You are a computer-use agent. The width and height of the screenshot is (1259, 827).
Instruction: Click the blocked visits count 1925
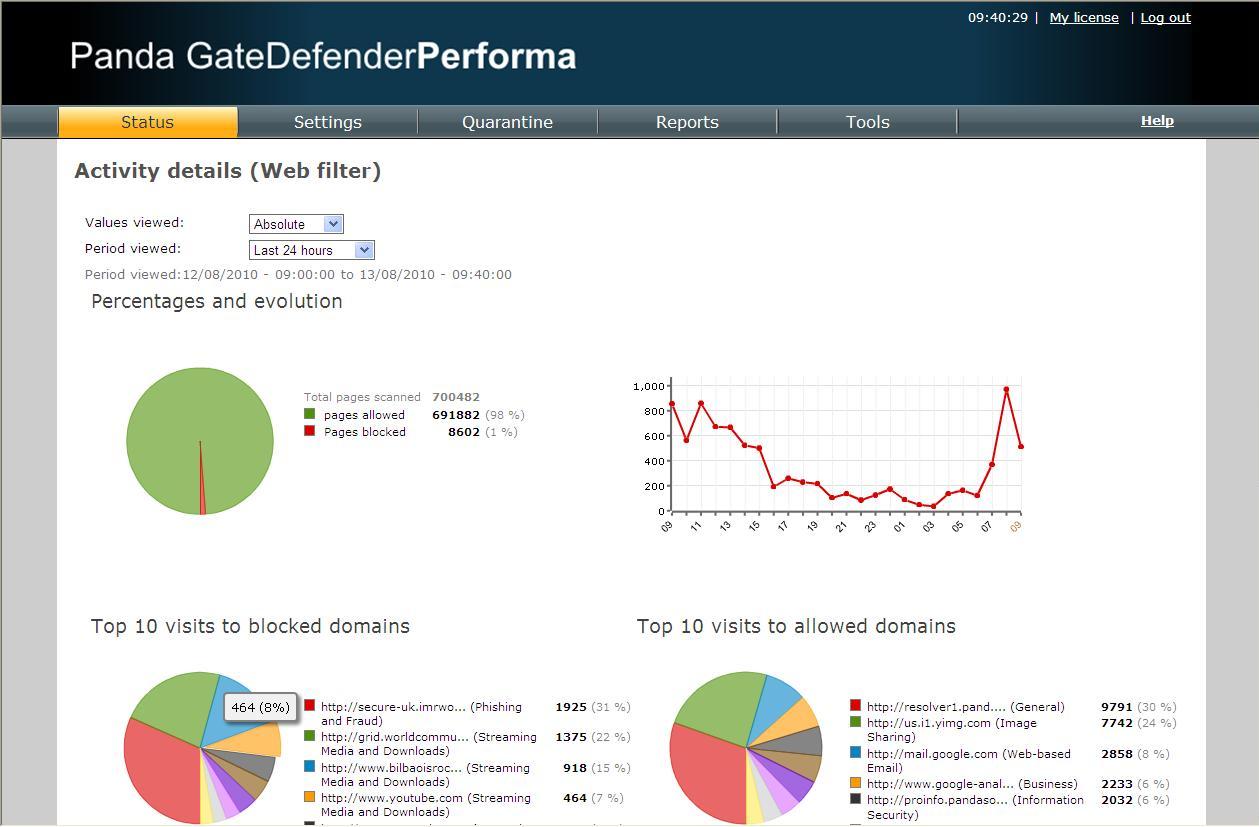point(571,707)
